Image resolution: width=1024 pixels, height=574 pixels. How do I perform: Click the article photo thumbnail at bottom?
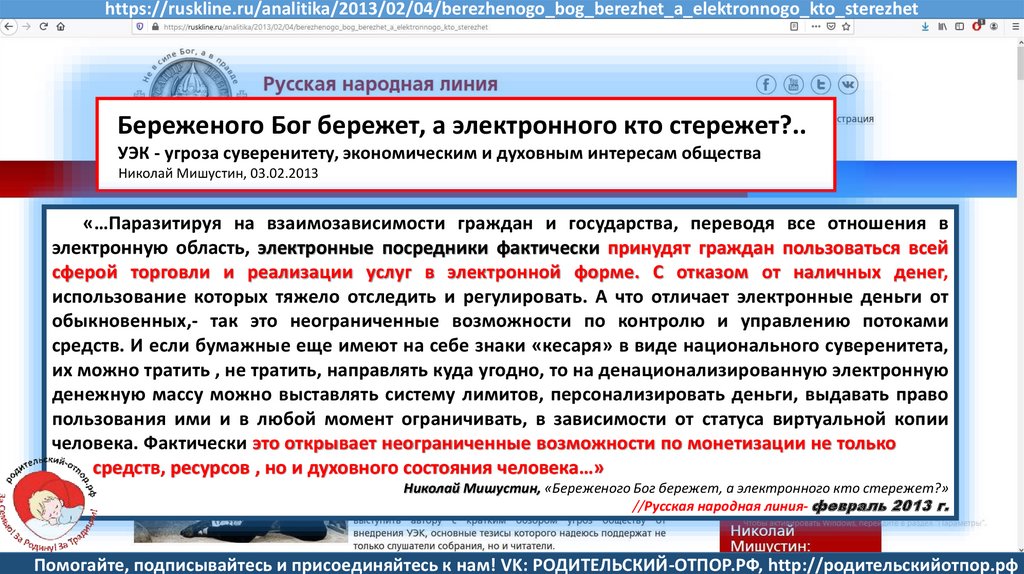click(x=241, y=531)
